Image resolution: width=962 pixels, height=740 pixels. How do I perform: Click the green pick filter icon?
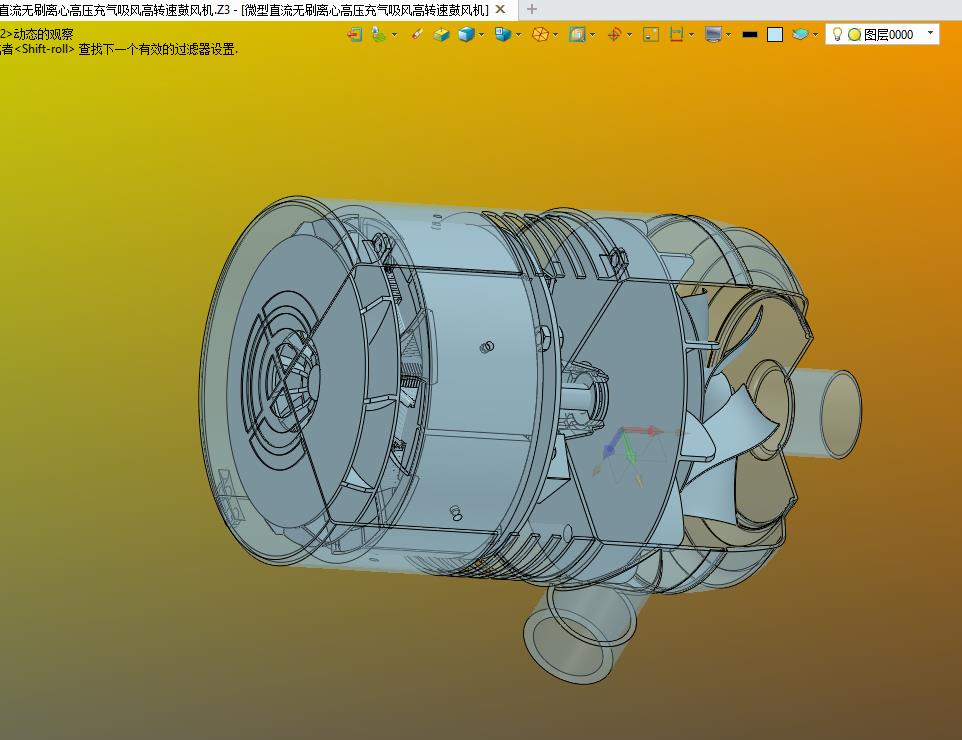[x=379, y=34]
